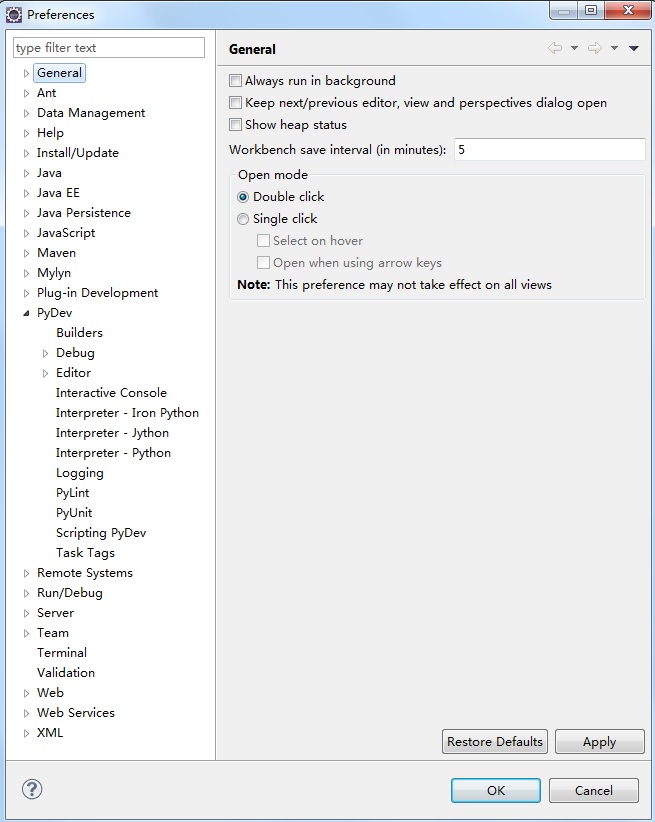Select General in preferences tree
This screenshot has width=655, height=822.
(x=59, y=73)
